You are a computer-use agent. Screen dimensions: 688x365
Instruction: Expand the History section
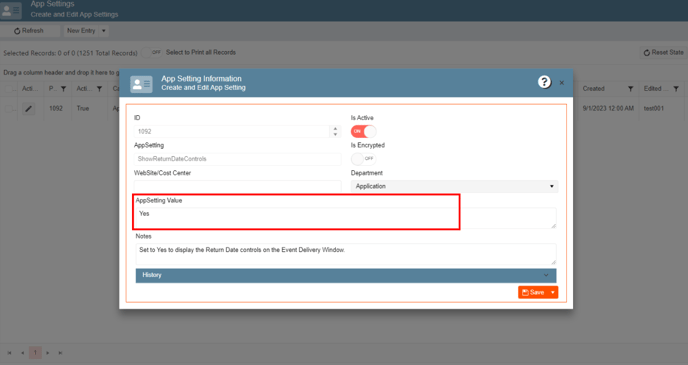(x=346, y=275)
